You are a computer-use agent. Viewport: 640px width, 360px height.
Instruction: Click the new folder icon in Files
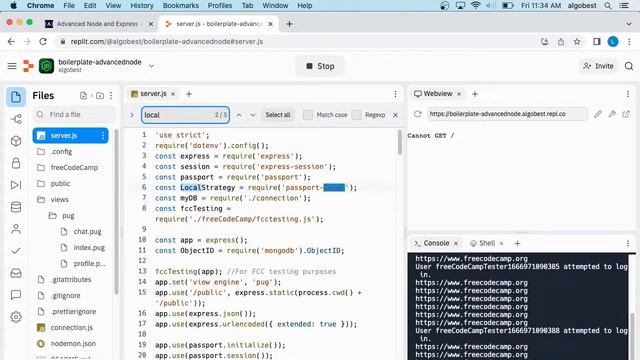100,96
